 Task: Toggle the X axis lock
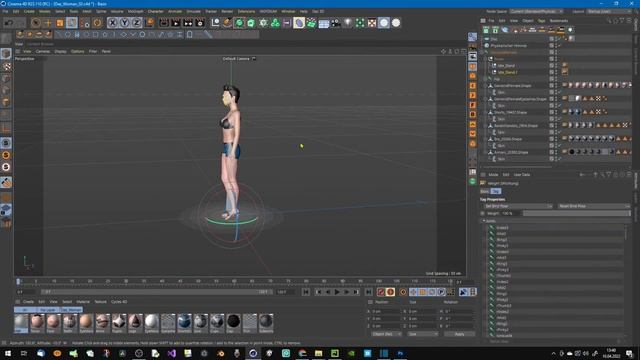(x=112, y=23)
